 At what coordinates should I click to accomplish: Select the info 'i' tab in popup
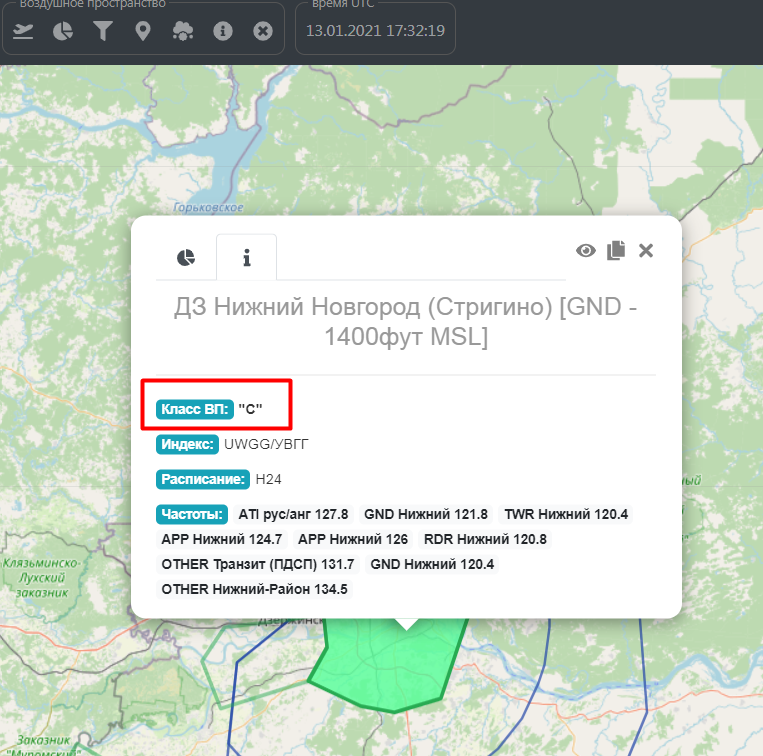click(x=246, y=258)
